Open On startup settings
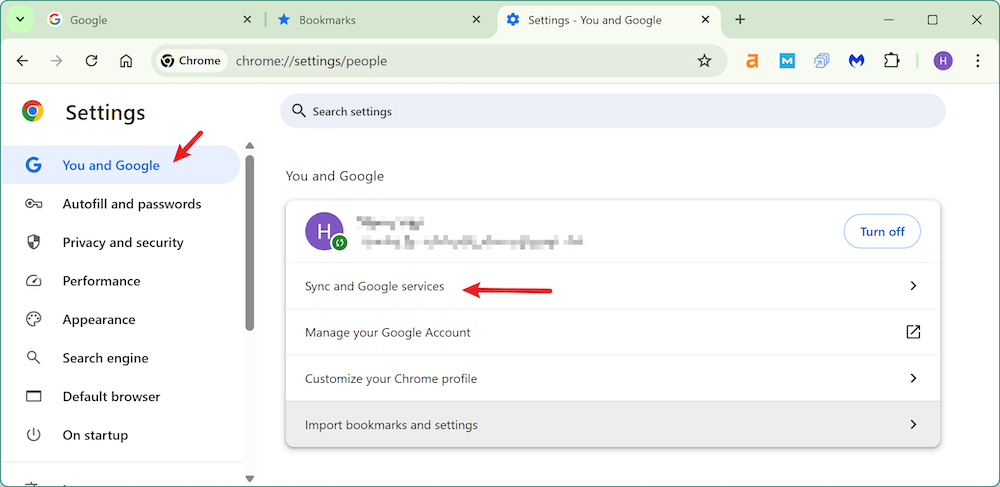Viewport: 1000px width, 487px height. coord(121,435)
